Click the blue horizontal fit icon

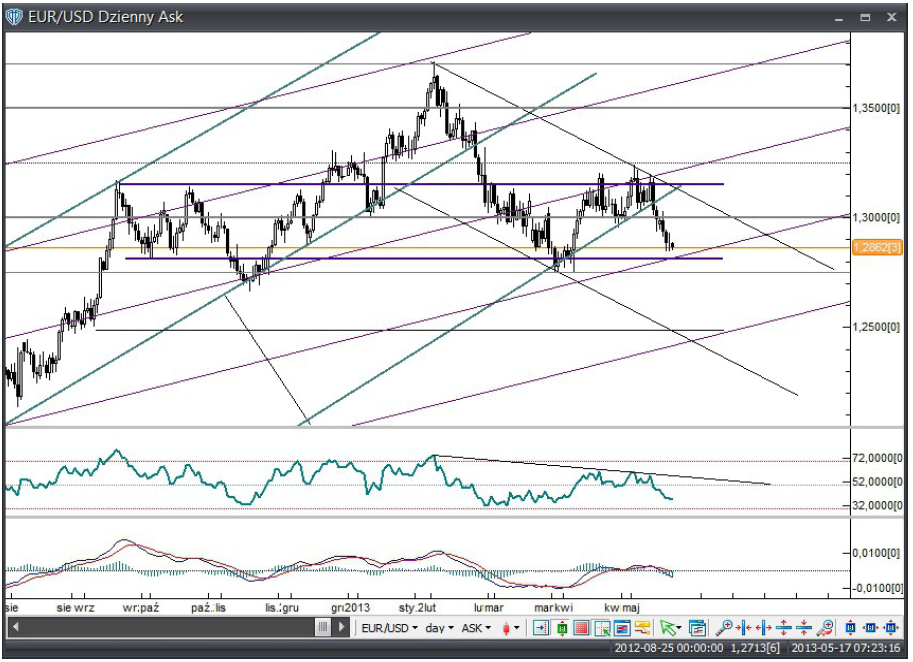[x=870, y=628]
